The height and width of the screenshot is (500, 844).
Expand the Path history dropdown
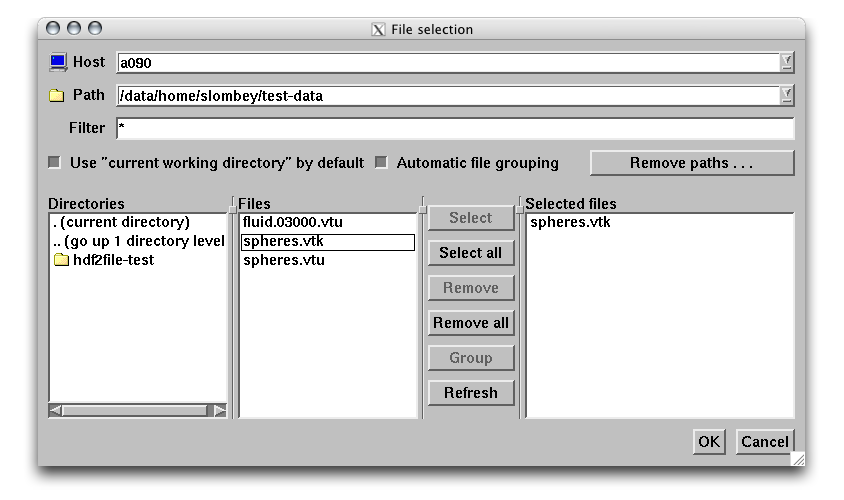tap(787, 96)
